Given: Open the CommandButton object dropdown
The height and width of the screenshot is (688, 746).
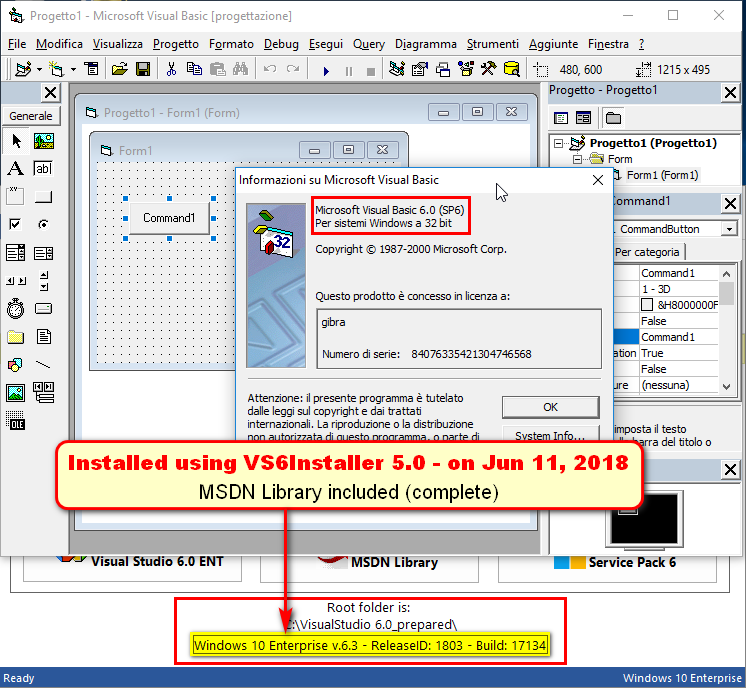Looking at the screenshot, I should coord(729,229).
